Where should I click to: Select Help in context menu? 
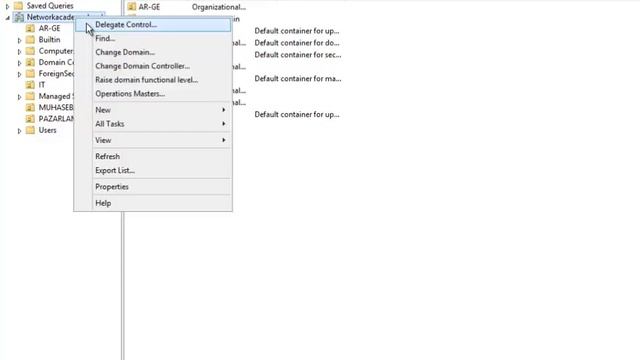click(153, 203)
